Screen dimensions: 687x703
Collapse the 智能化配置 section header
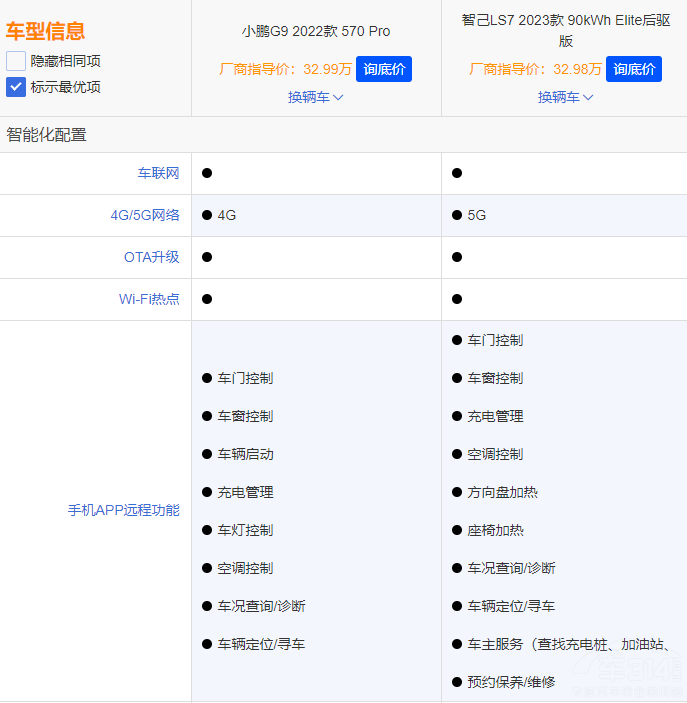click(x=47, y=134)
